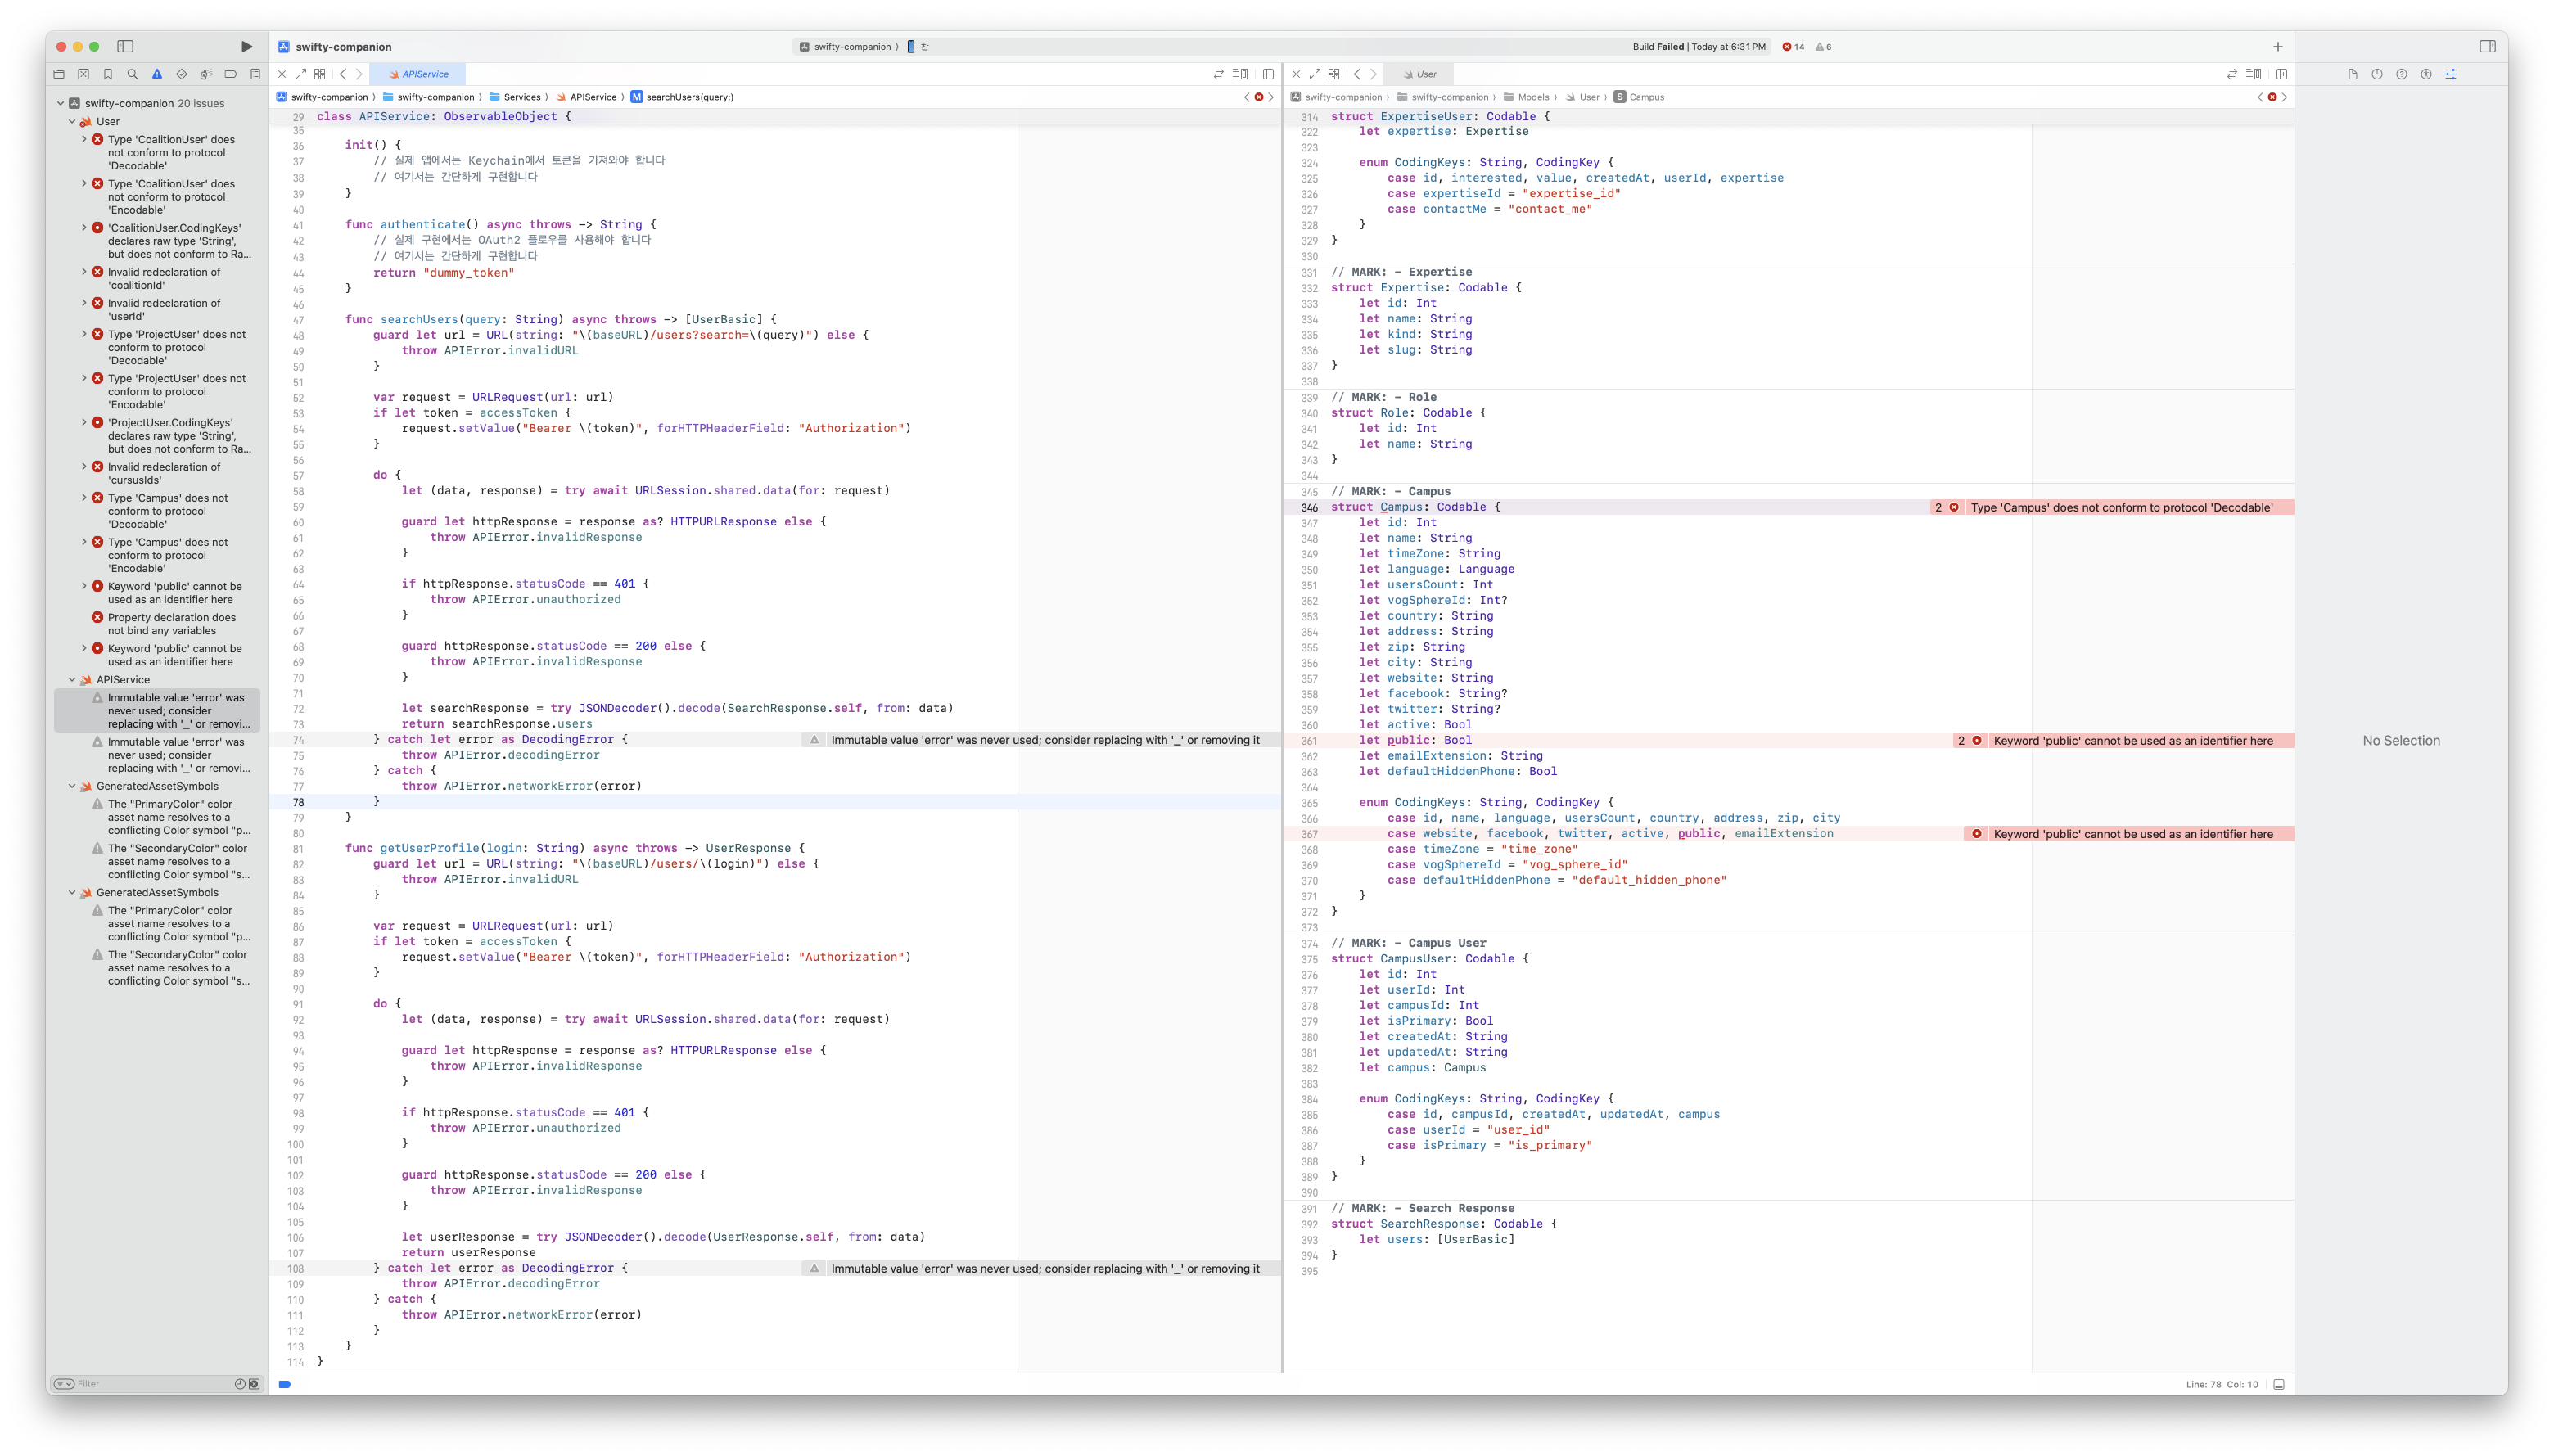Screen dimensions: 2554x1456
Task: Click the Filter field in issue navigator
Action: pos(150,1384)
